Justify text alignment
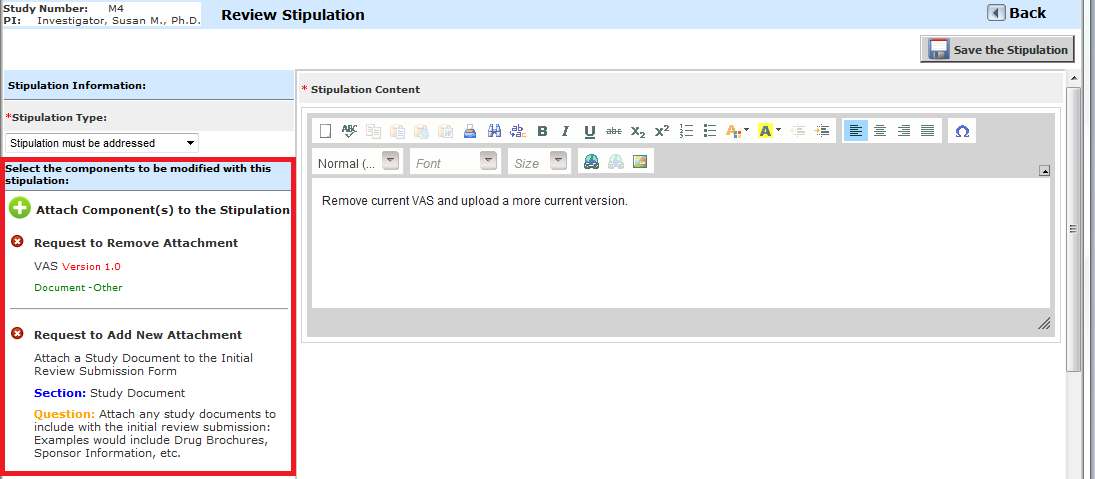The width and height of the screenshot is (1095, 479). click(x=927, y=131)
